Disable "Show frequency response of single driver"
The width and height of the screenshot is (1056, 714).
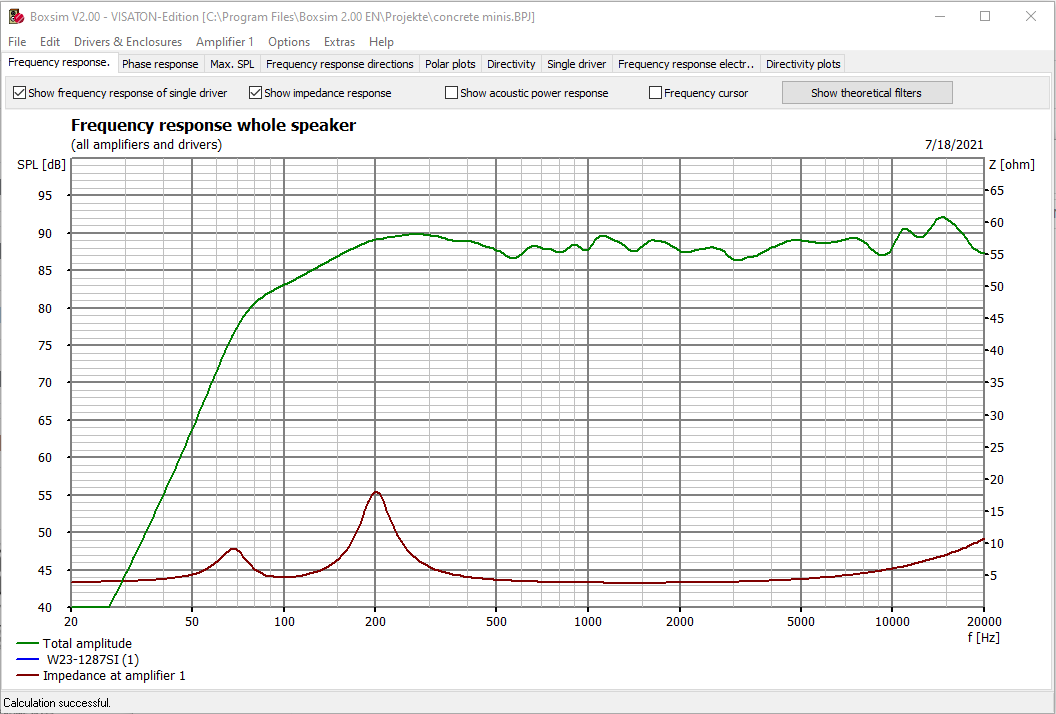(x=19, y=92)
